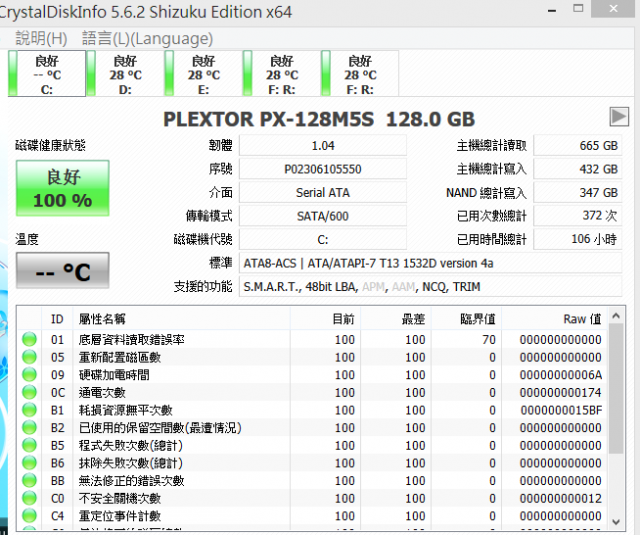640x535 pixels.
Task: Click the threshold value 70
Action: (489, 339)
